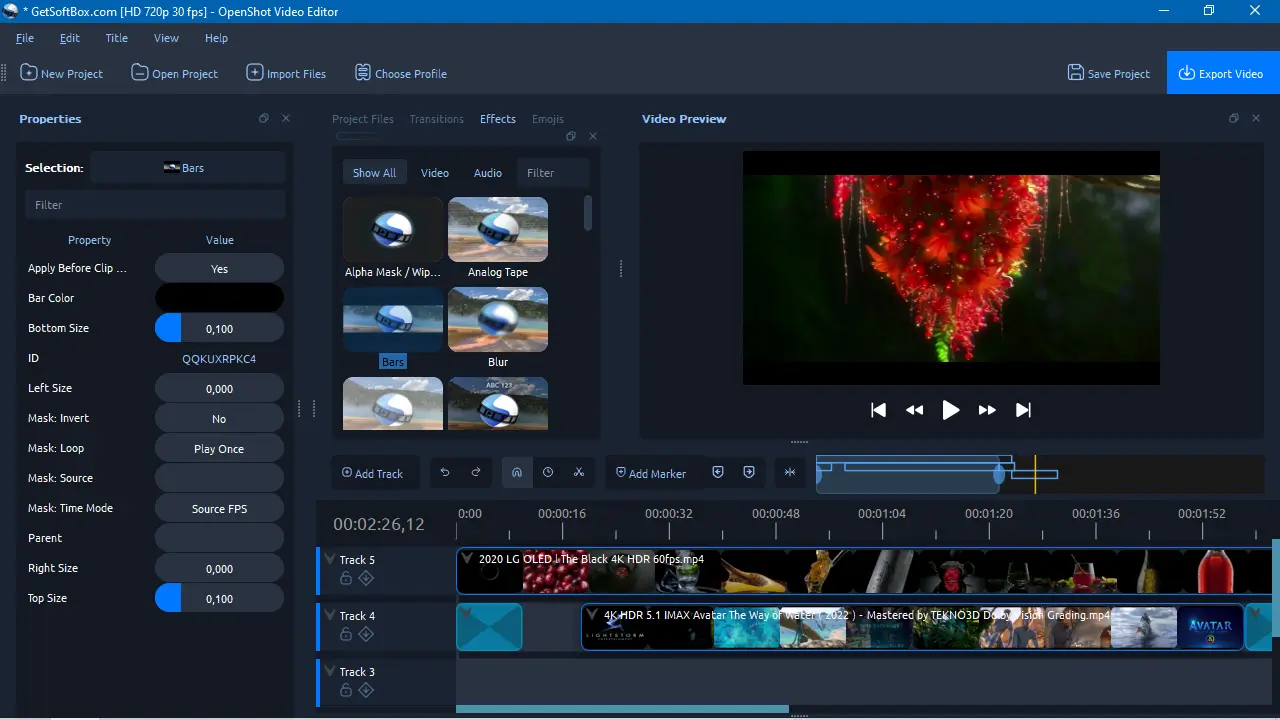Show all effects with Show All
The height and width of the screenshot is (720, 1280).
coord(374,173)
